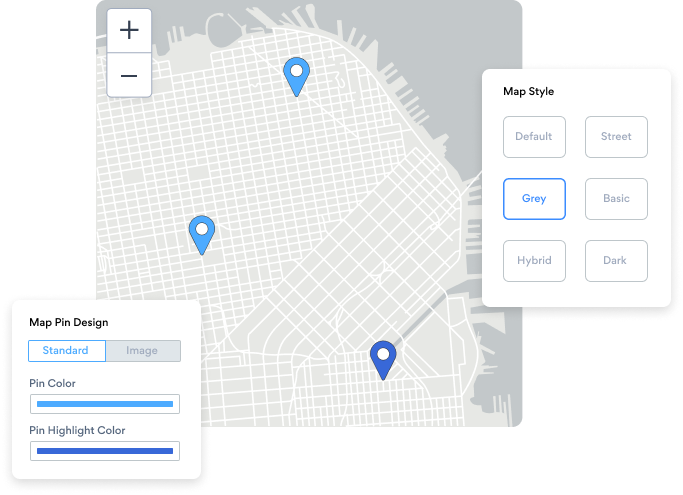683x495 pixels.
Task: Click the Pin Color label text
Action: (52, 383)
